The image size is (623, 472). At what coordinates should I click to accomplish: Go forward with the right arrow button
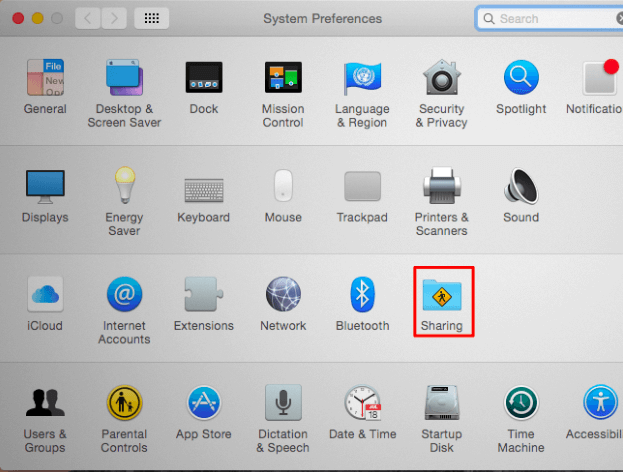click(x=114, y=18)
